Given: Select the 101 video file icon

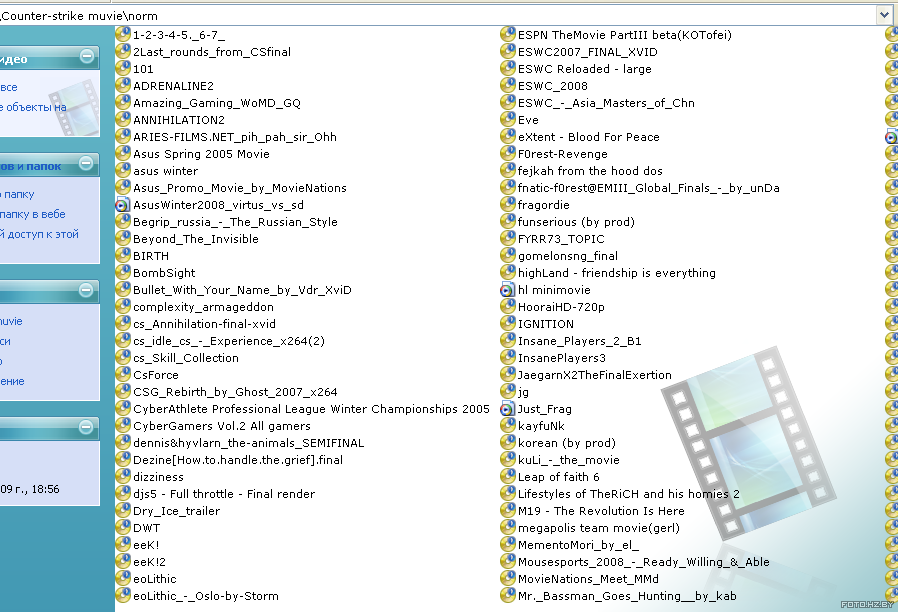Looking at the screenshot, I should click(x=123, y=69).
